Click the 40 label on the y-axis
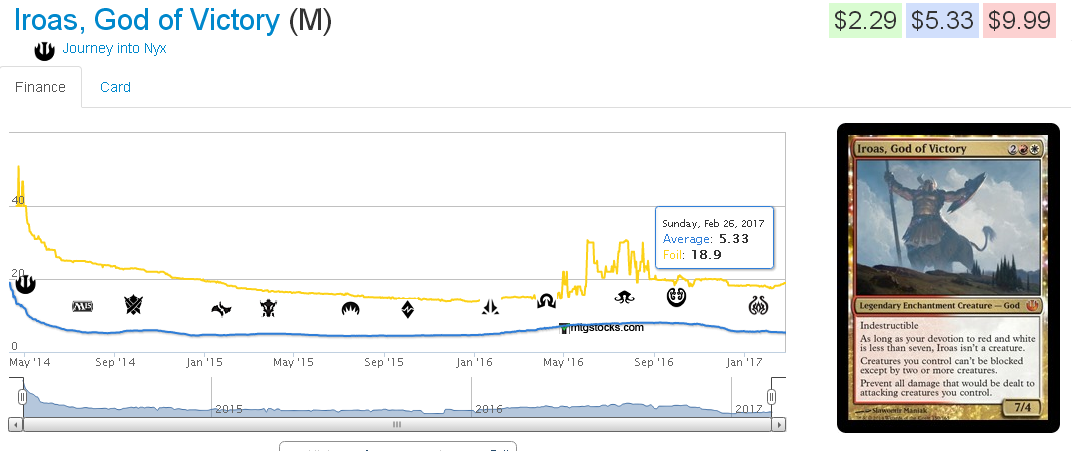 coord(18,200)
